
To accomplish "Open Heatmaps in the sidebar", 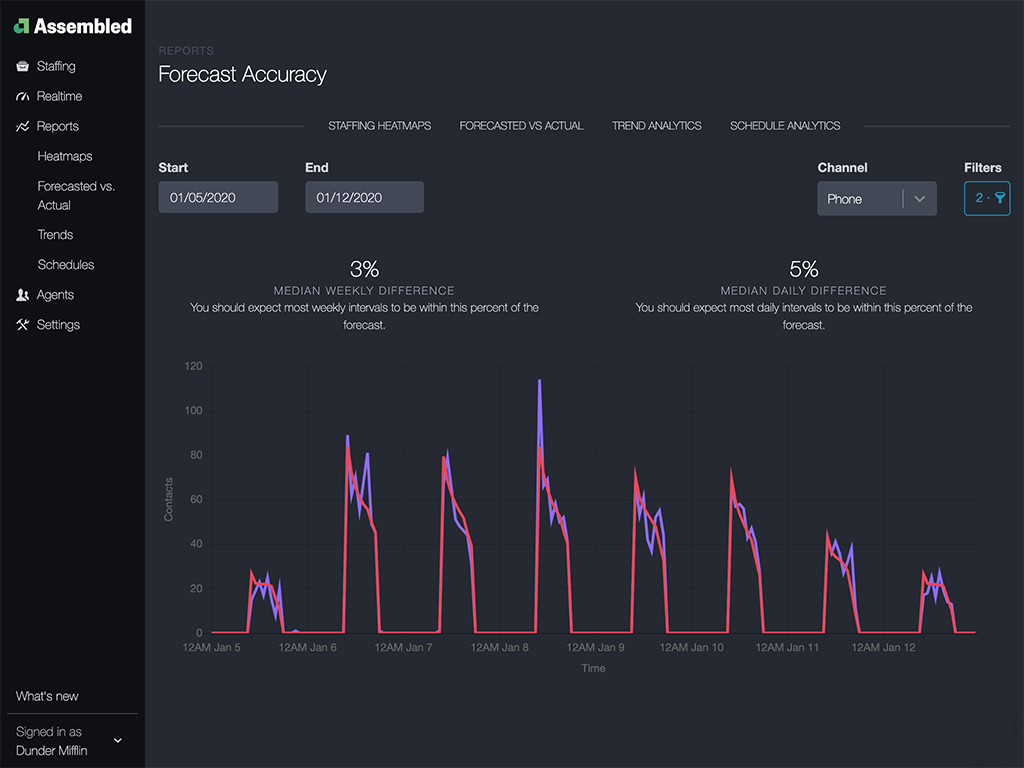I will pyautogui.click(x=65, y=156).
